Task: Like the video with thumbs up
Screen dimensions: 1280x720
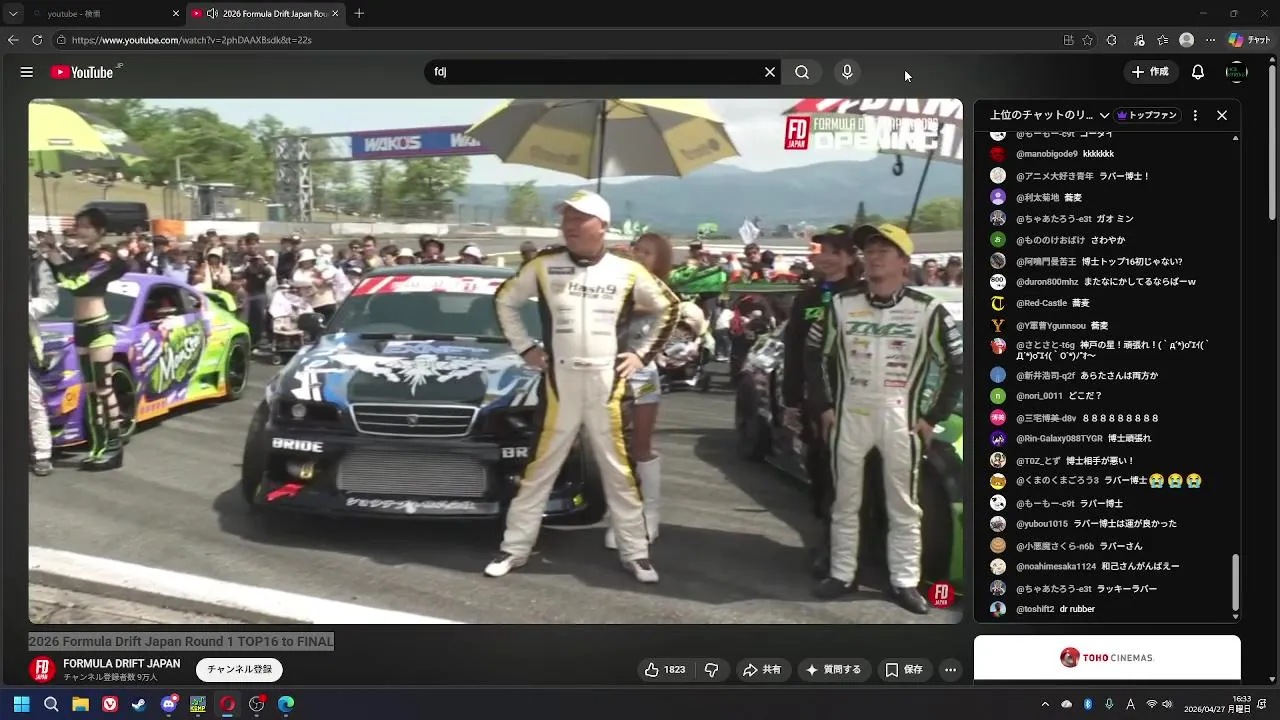Action: point(666,670)
